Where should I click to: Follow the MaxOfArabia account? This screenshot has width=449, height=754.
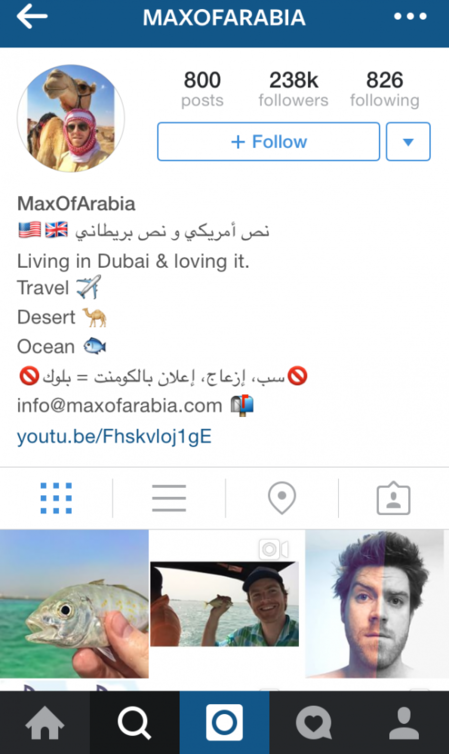pos(269,141)
